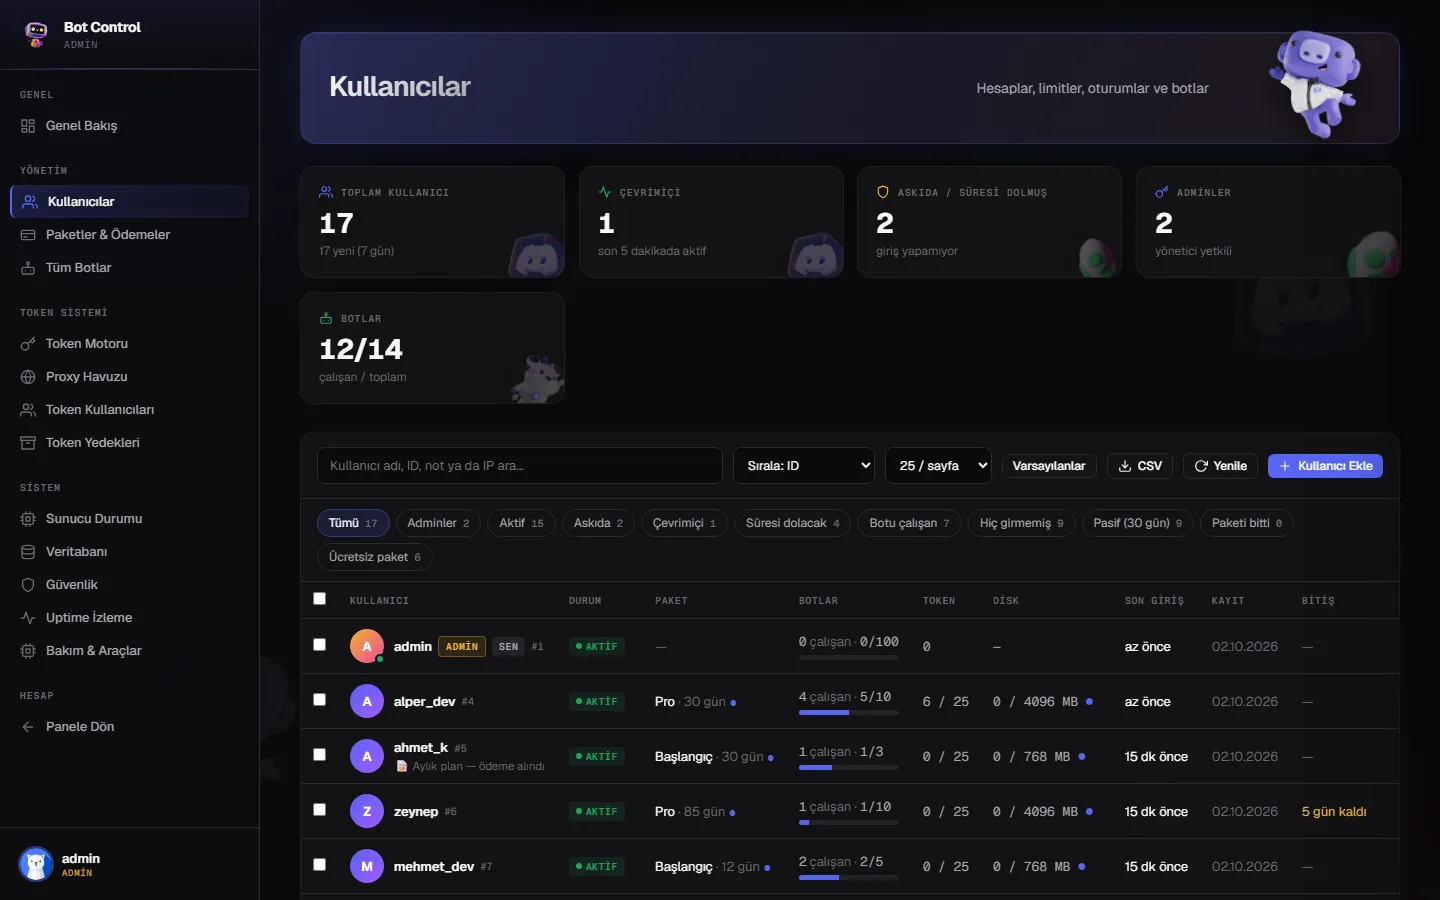This screenshot has width=1440, height=900.
Task: Filter by Süresi dolacak users
Action: (x=793, y=523)
